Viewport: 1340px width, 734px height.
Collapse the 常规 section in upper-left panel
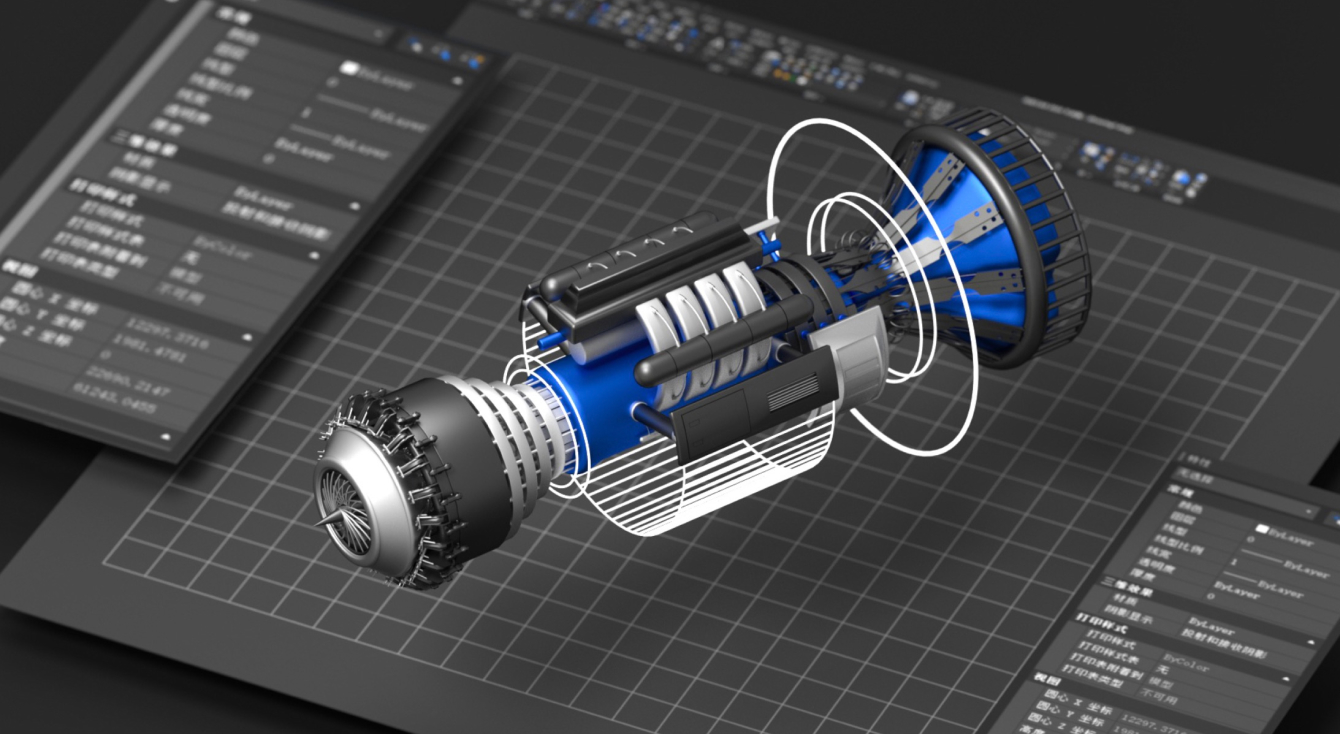457,80
